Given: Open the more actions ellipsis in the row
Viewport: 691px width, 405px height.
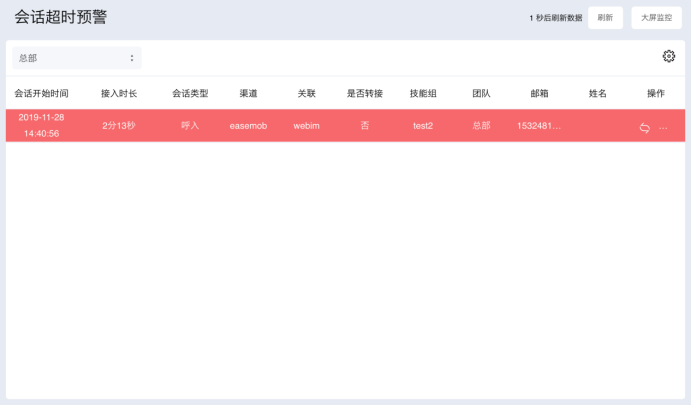Looking at the screenshot, I should point(663,127).
